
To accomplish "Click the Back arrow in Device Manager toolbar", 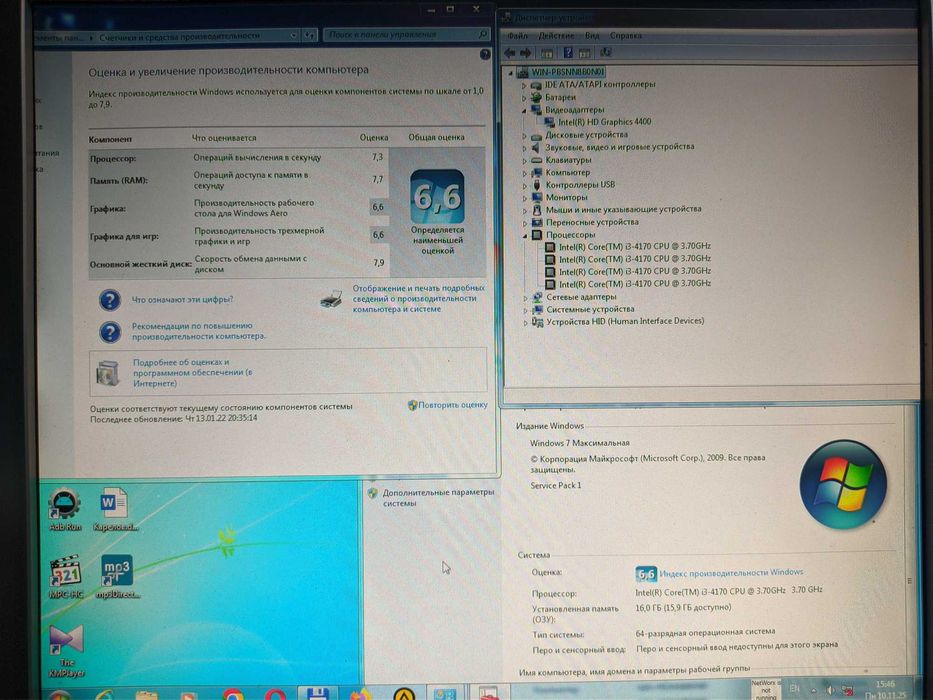I will pos(510,53).
